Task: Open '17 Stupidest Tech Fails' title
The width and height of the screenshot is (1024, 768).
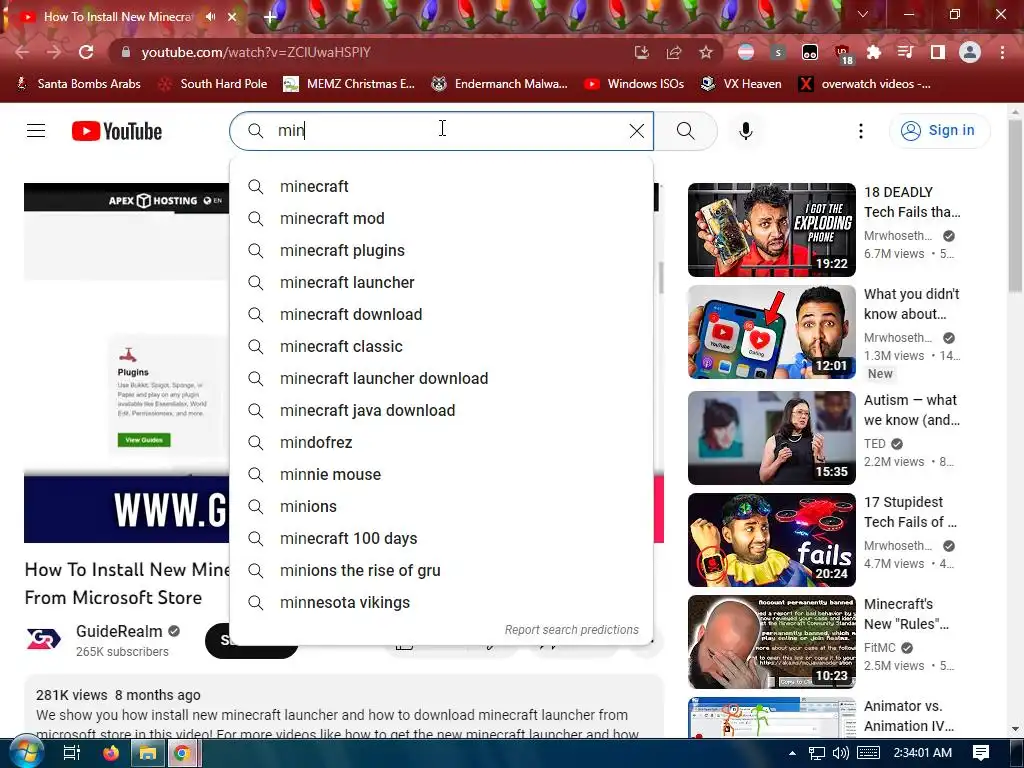Action: coord(910,512)
